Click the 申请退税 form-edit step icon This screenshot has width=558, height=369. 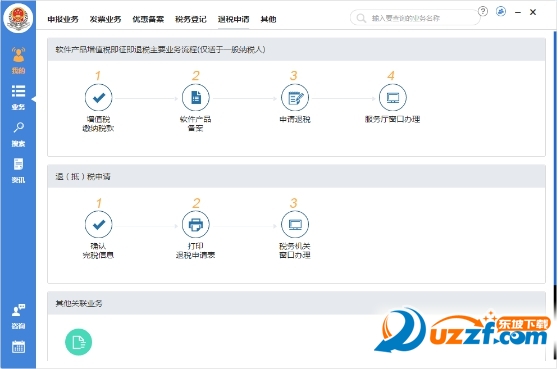click(x=295, y=97)
